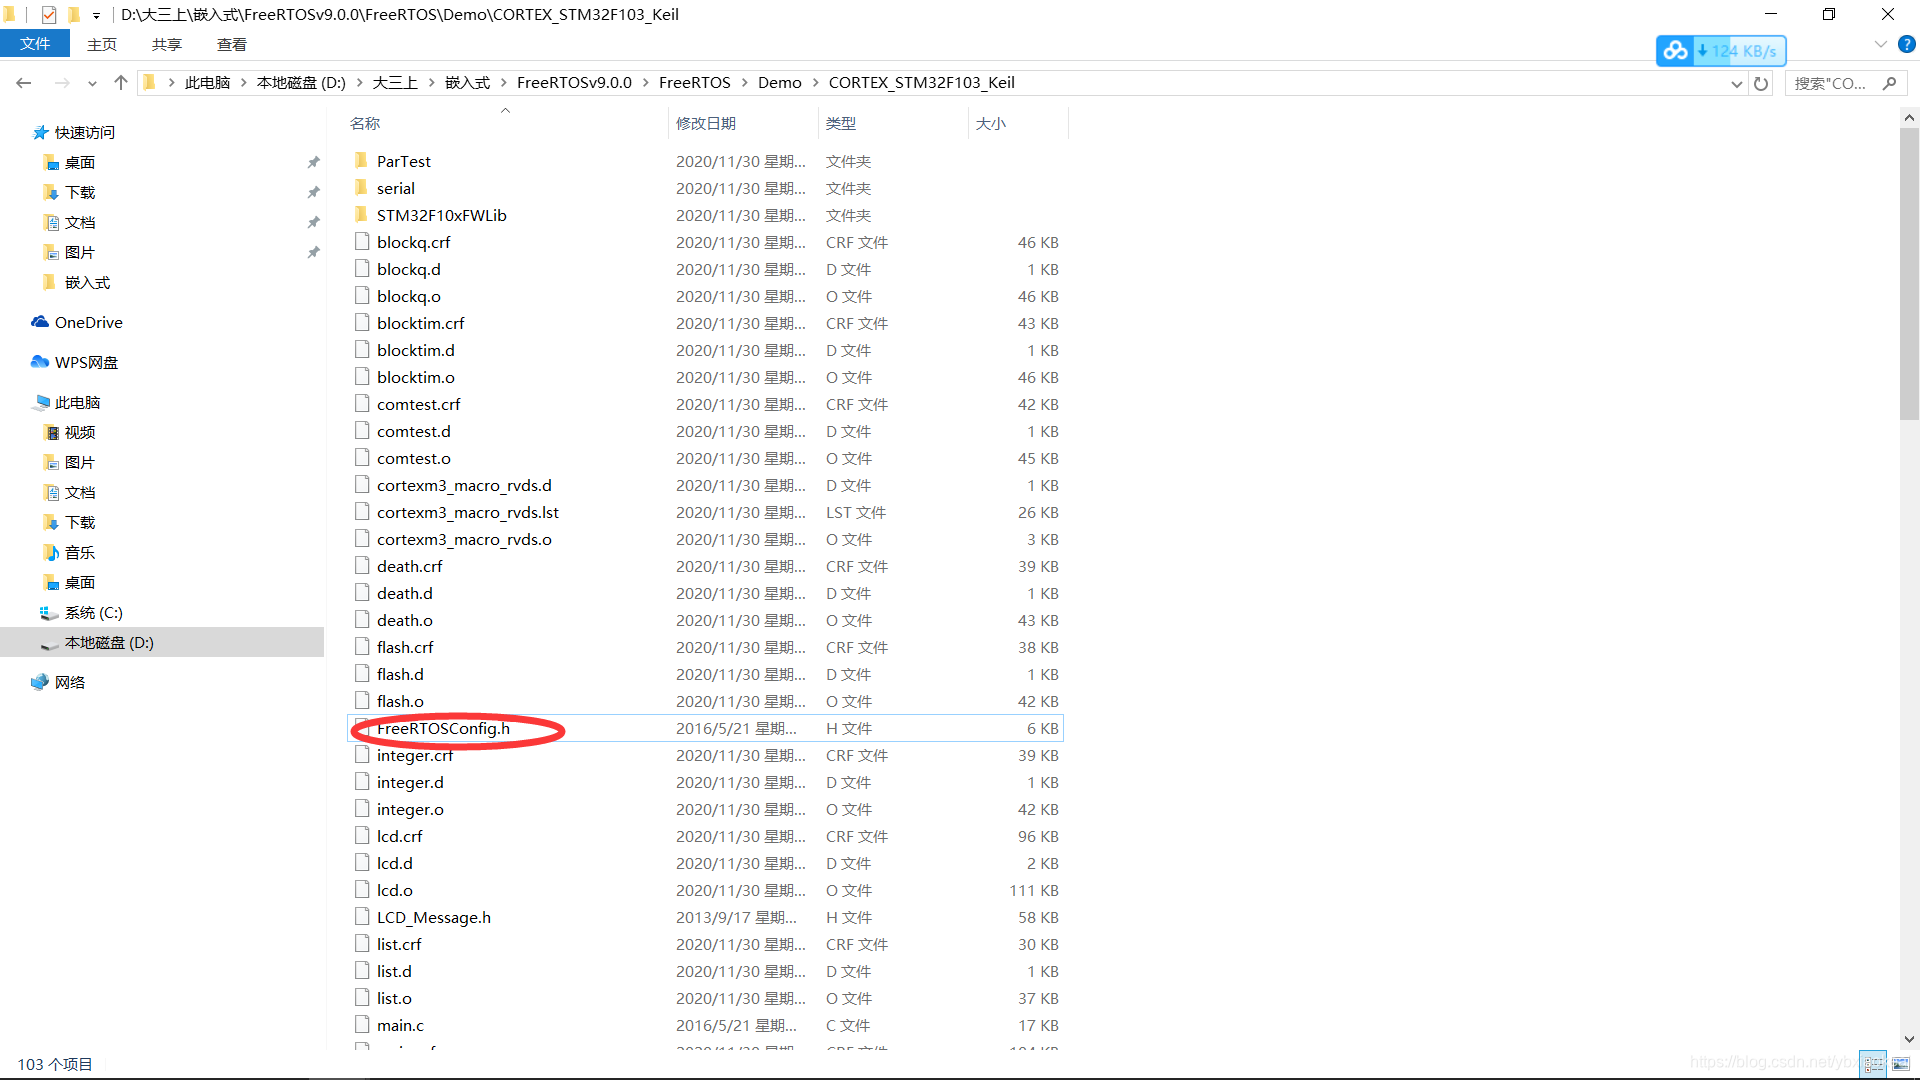This screenshot has height=1080, width=1920.
Task: Click the properties checkmark in title bar
Action: point(48,14)
